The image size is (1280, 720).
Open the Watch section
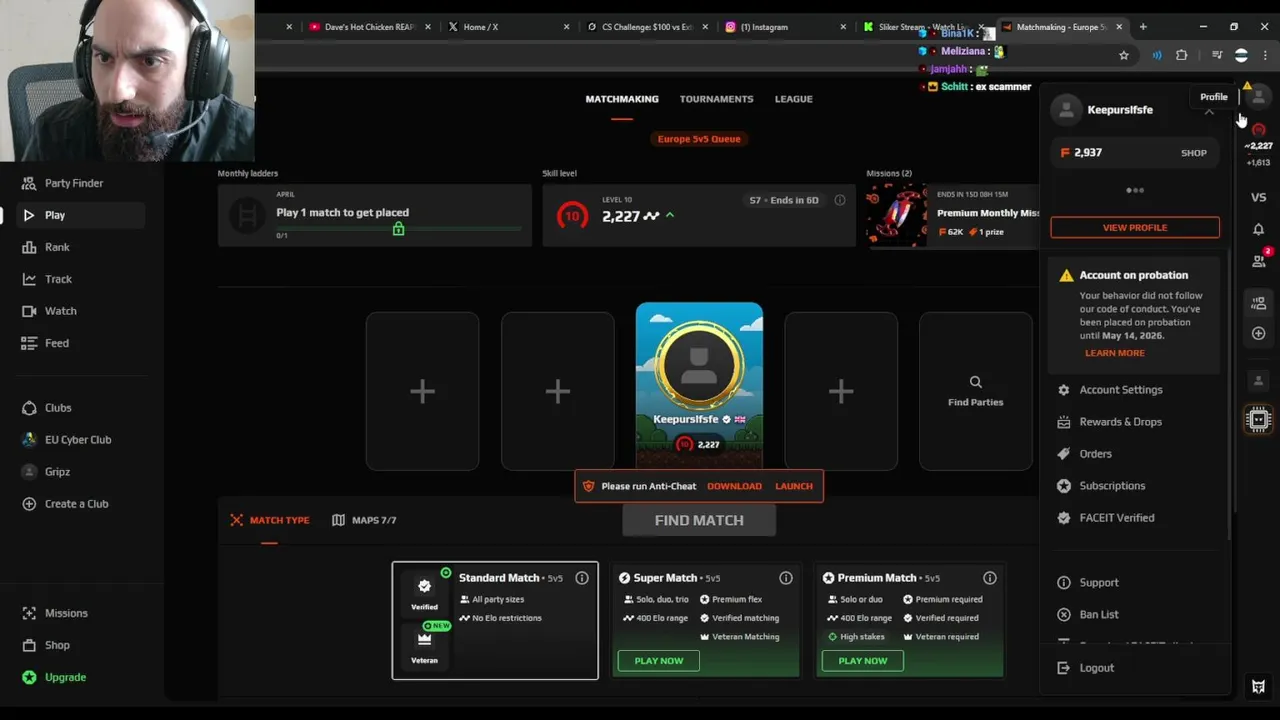click(60, 311)
